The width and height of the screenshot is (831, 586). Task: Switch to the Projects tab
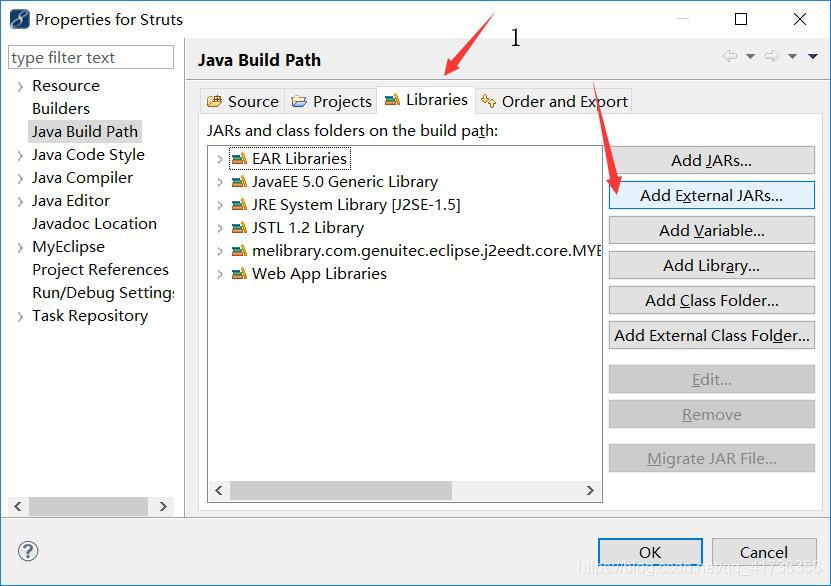click(x=331, y=101)
